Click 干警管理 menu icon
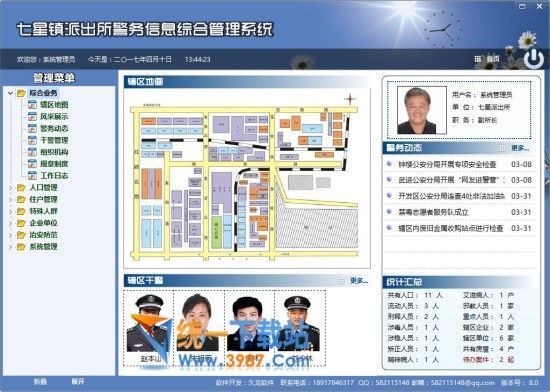 point(32,140)
